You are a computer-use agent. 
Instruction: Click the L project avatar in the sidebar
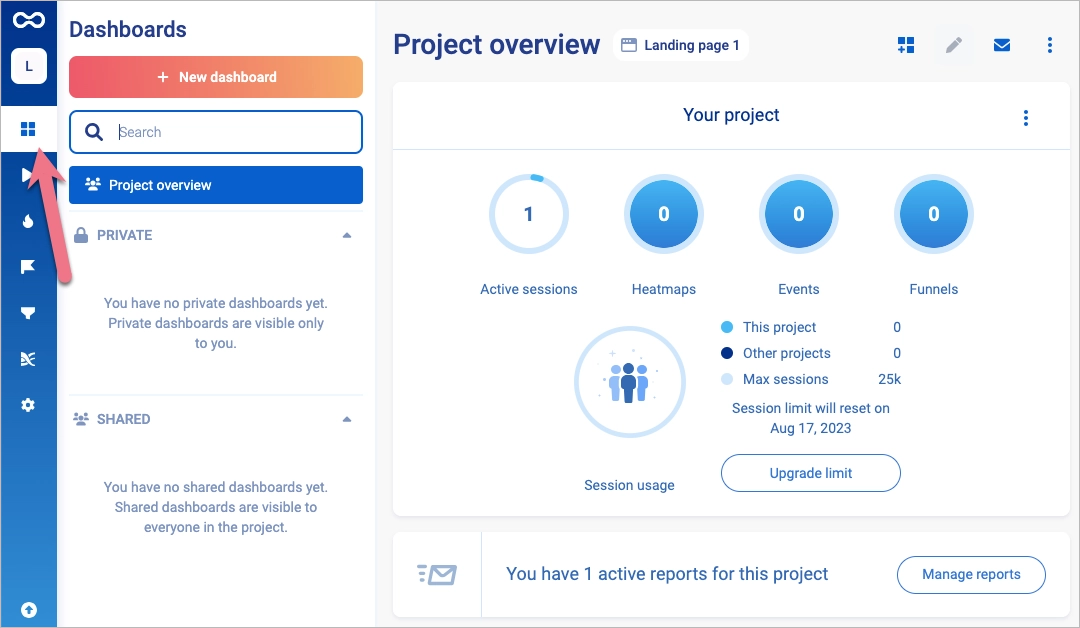tap(28, 66)
